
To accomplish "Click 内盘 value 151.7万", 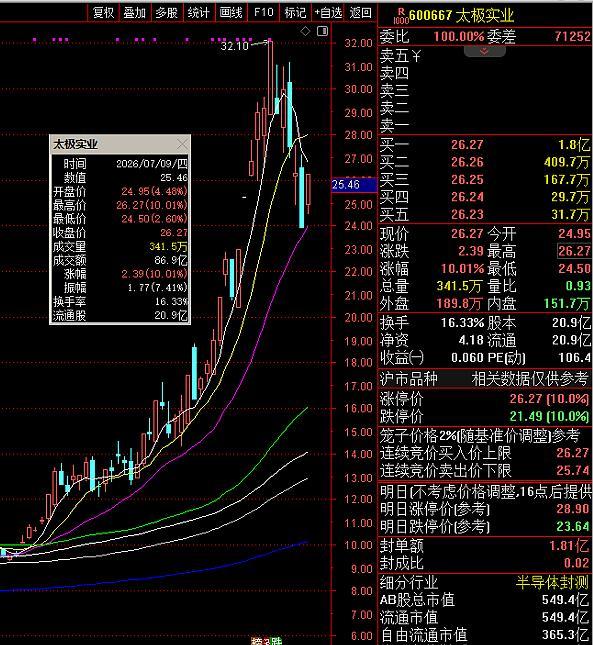I will (568, 304).
